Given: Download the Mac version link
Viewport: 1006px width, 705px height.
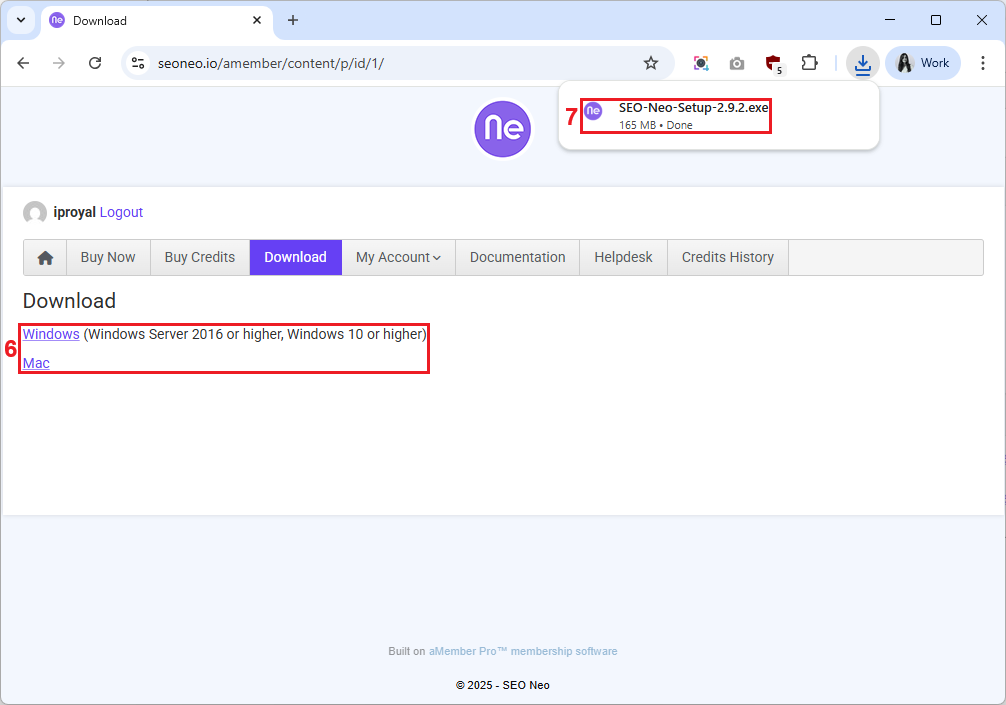Looking at the screenshot, I should (36, 363).
